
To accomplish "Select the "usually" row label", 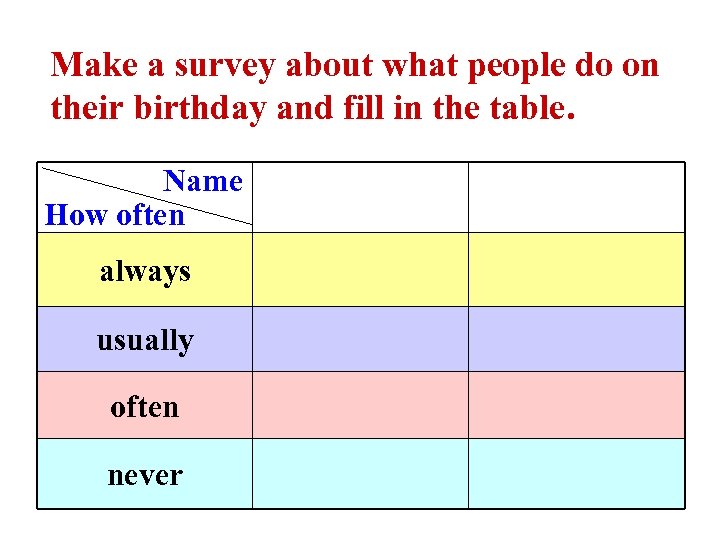I will pos(145,340).
